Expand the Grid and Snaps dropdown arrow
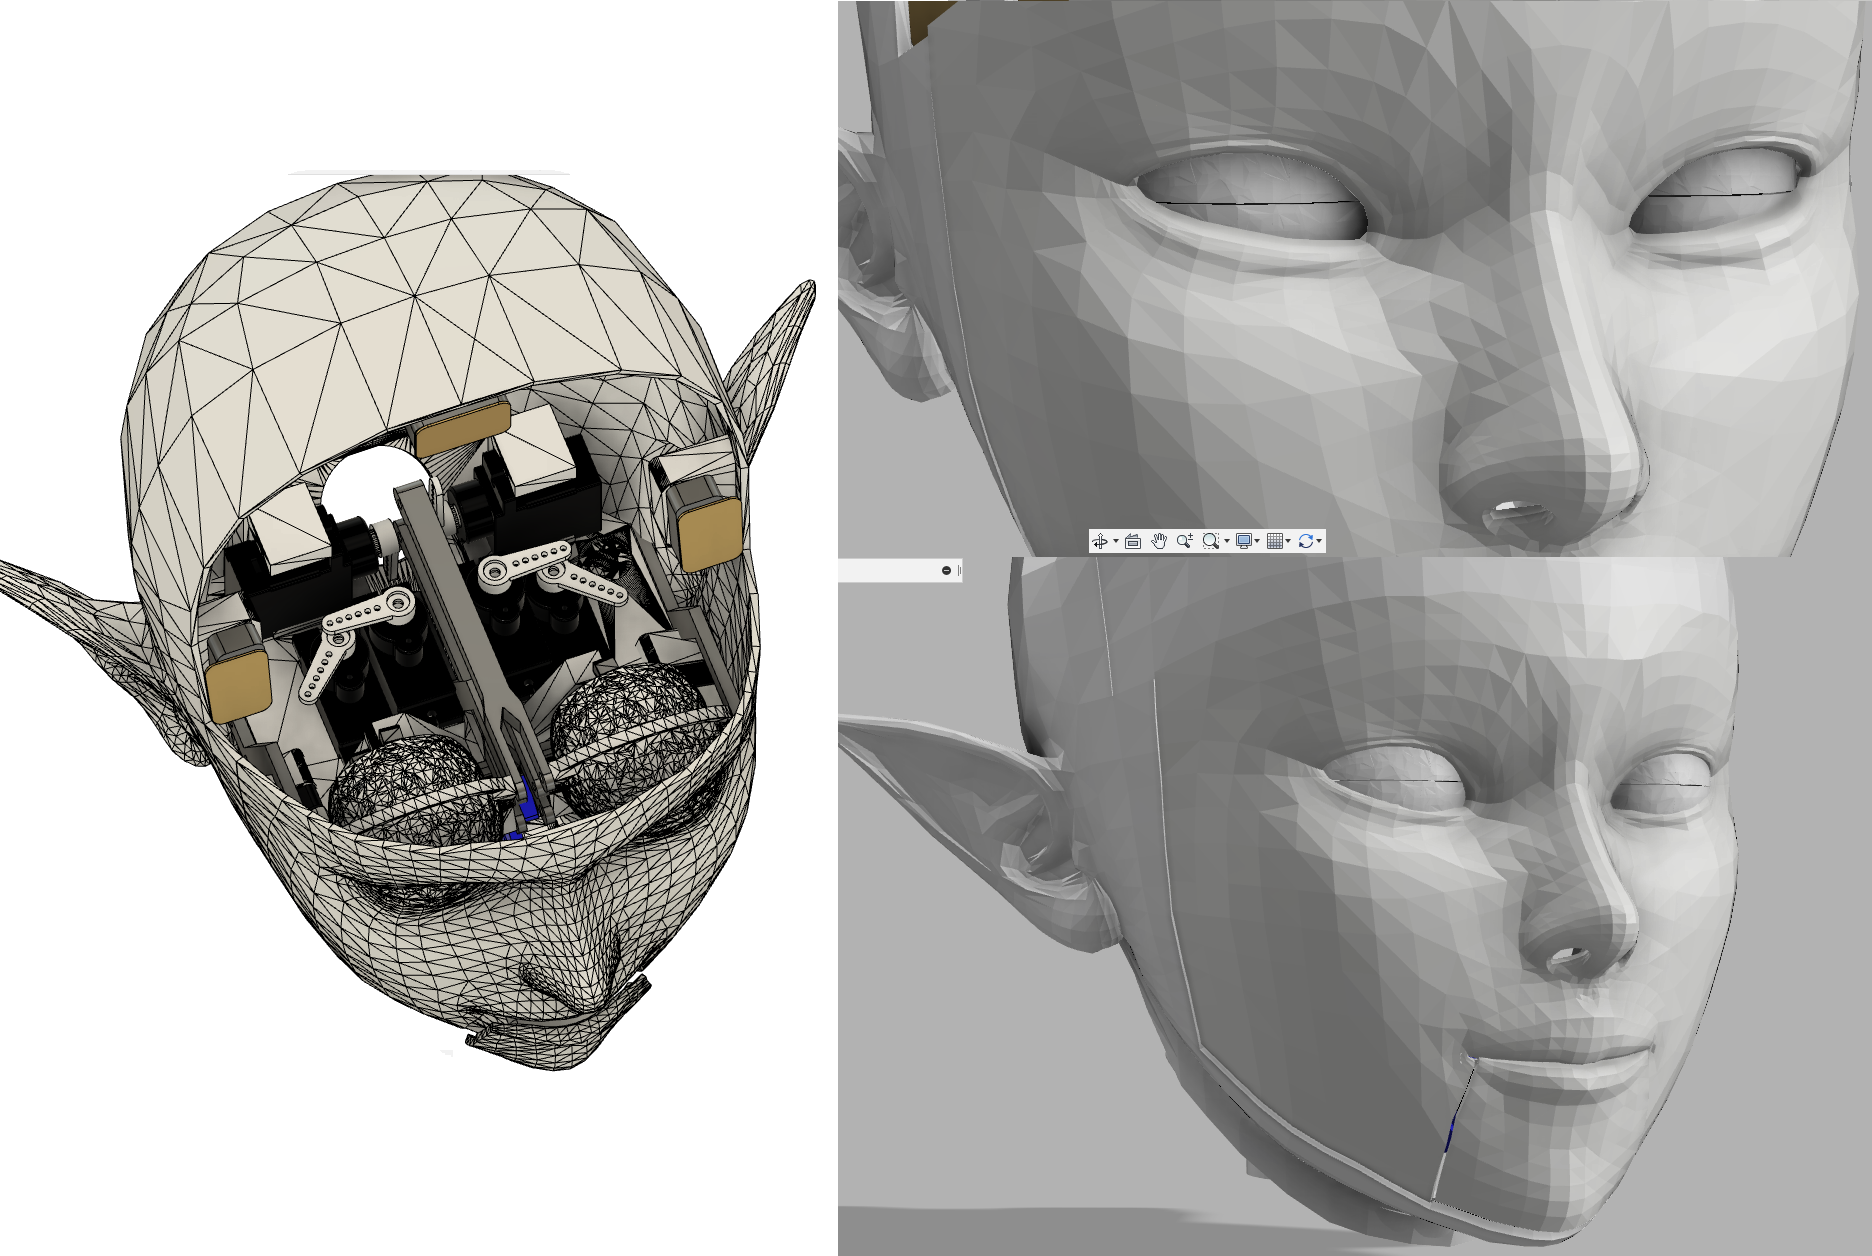The width and height of the screenshot is (1872, 1256). [1288, 541]
